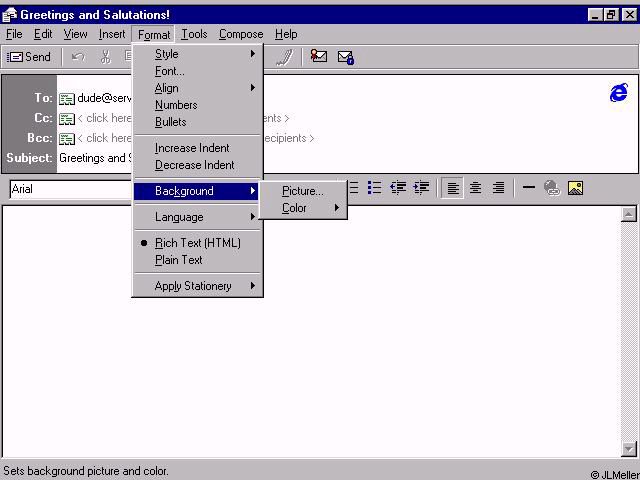Open the Help menu
Viewport: 640px width, 480px height.
[286, 34]
